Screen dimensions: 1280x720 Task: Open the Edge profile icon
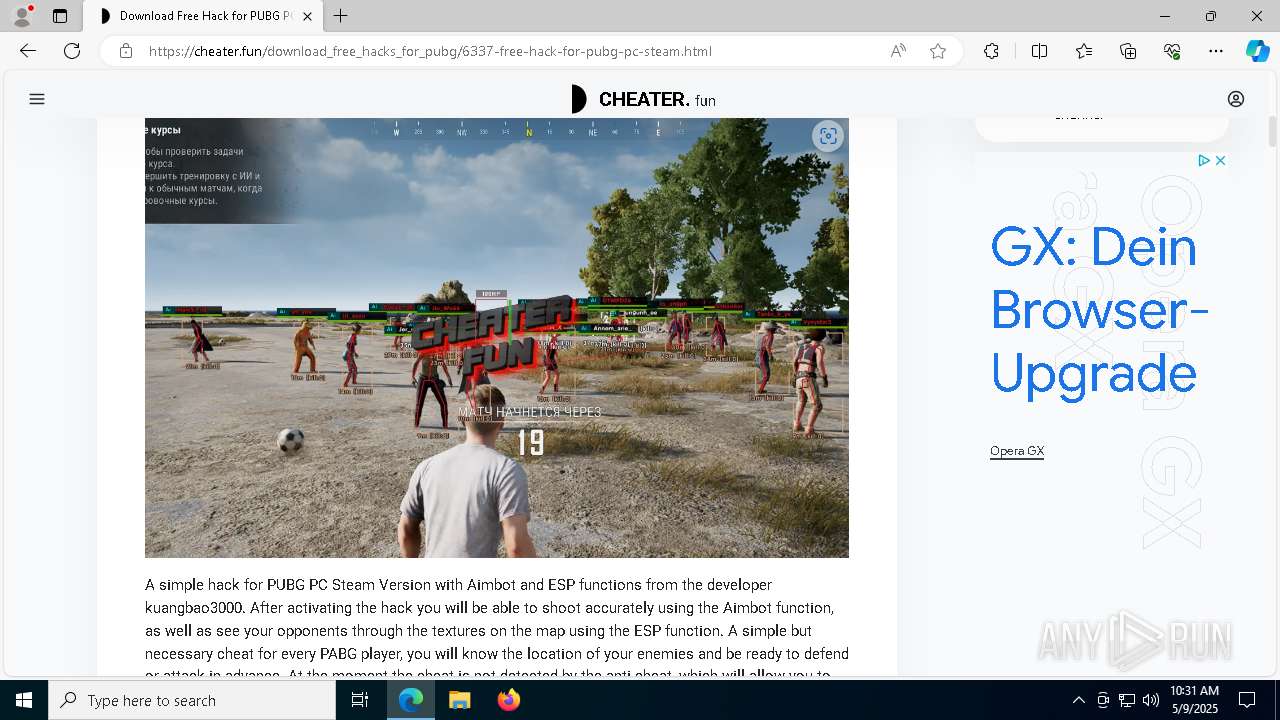(21, 16)
